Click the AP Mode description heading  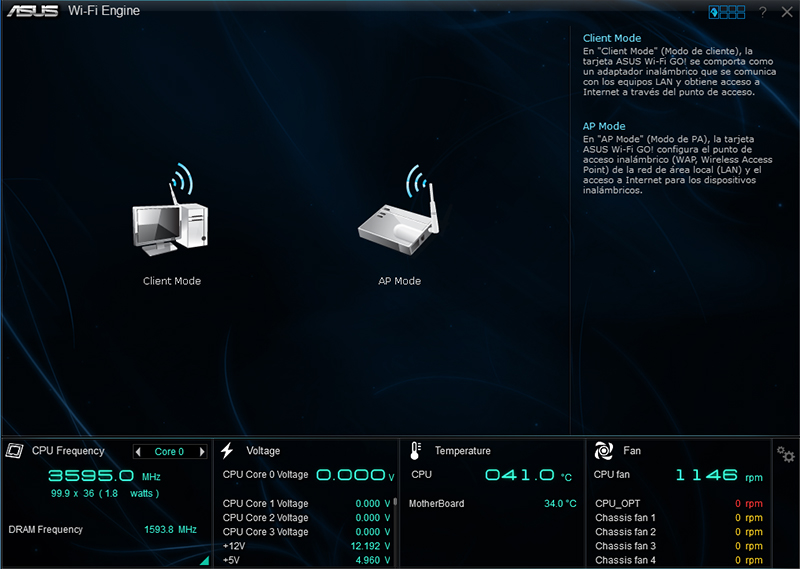pos(604,126)
